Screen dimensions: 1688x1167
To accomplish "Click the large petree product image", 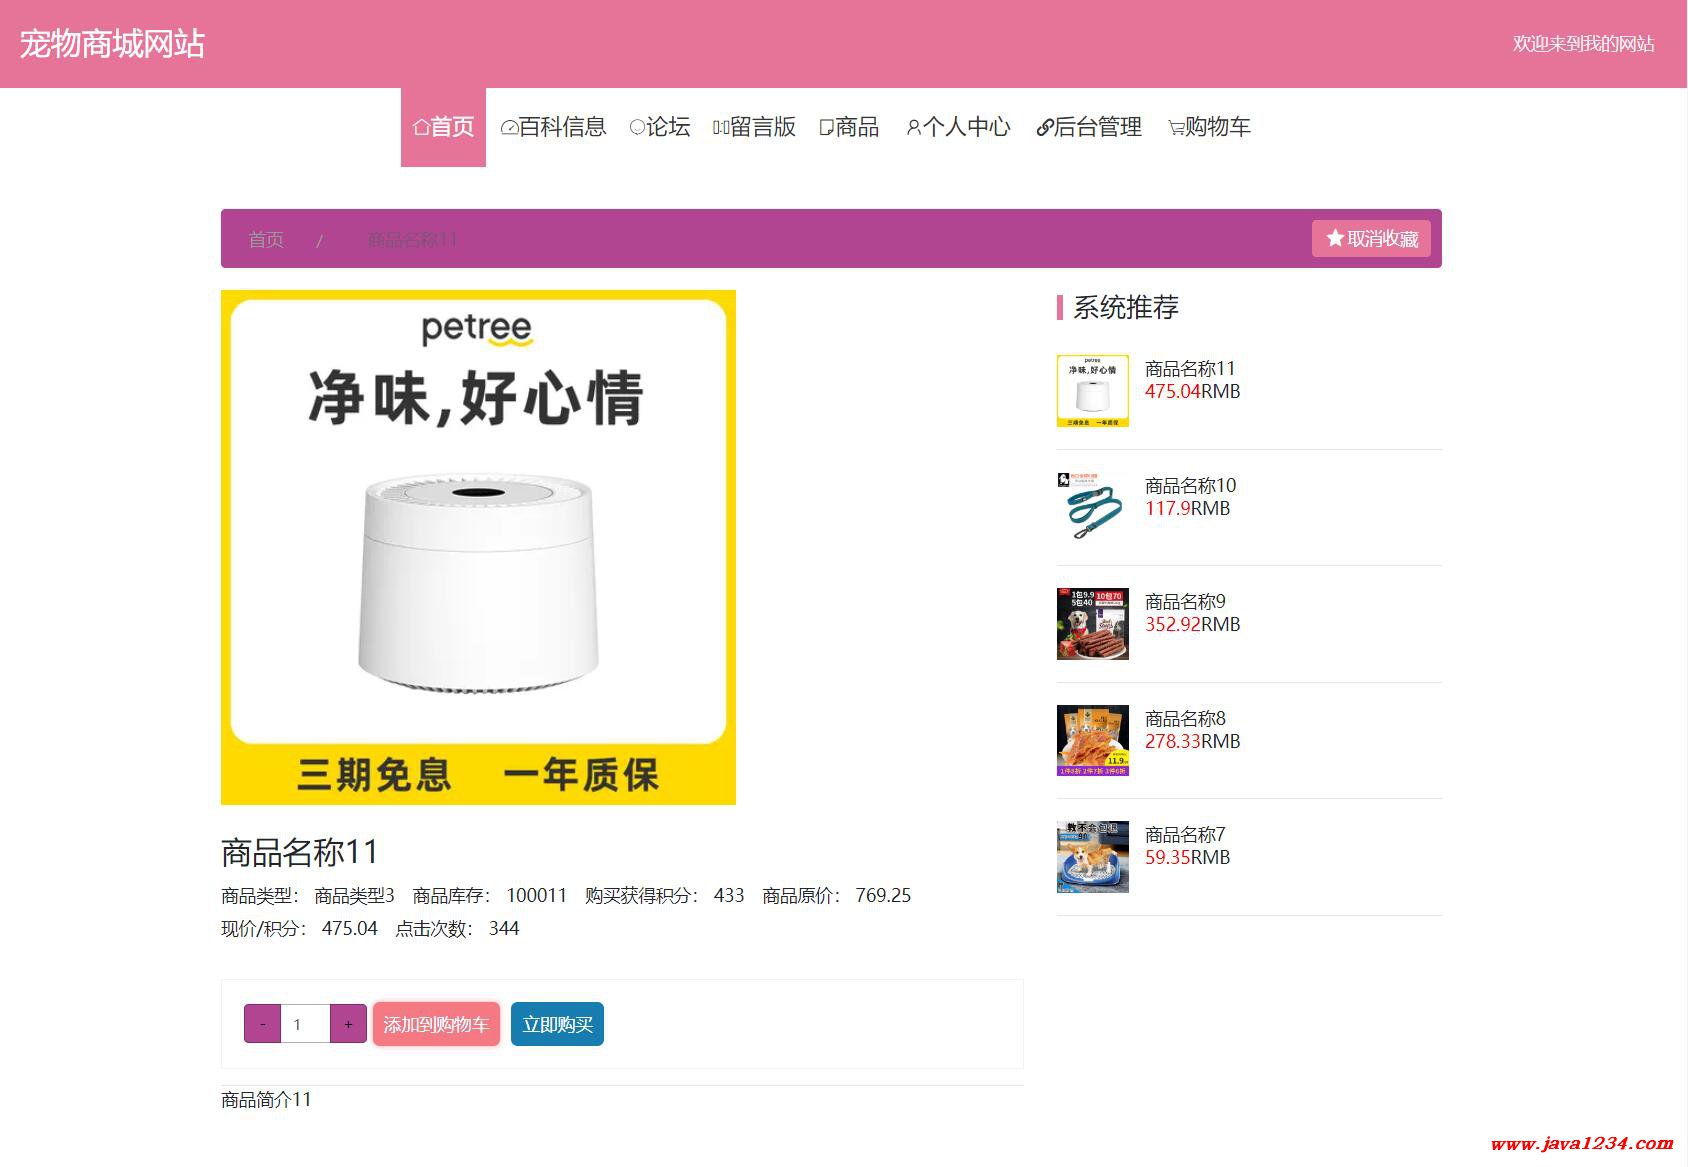I will [x=478, y=547].
